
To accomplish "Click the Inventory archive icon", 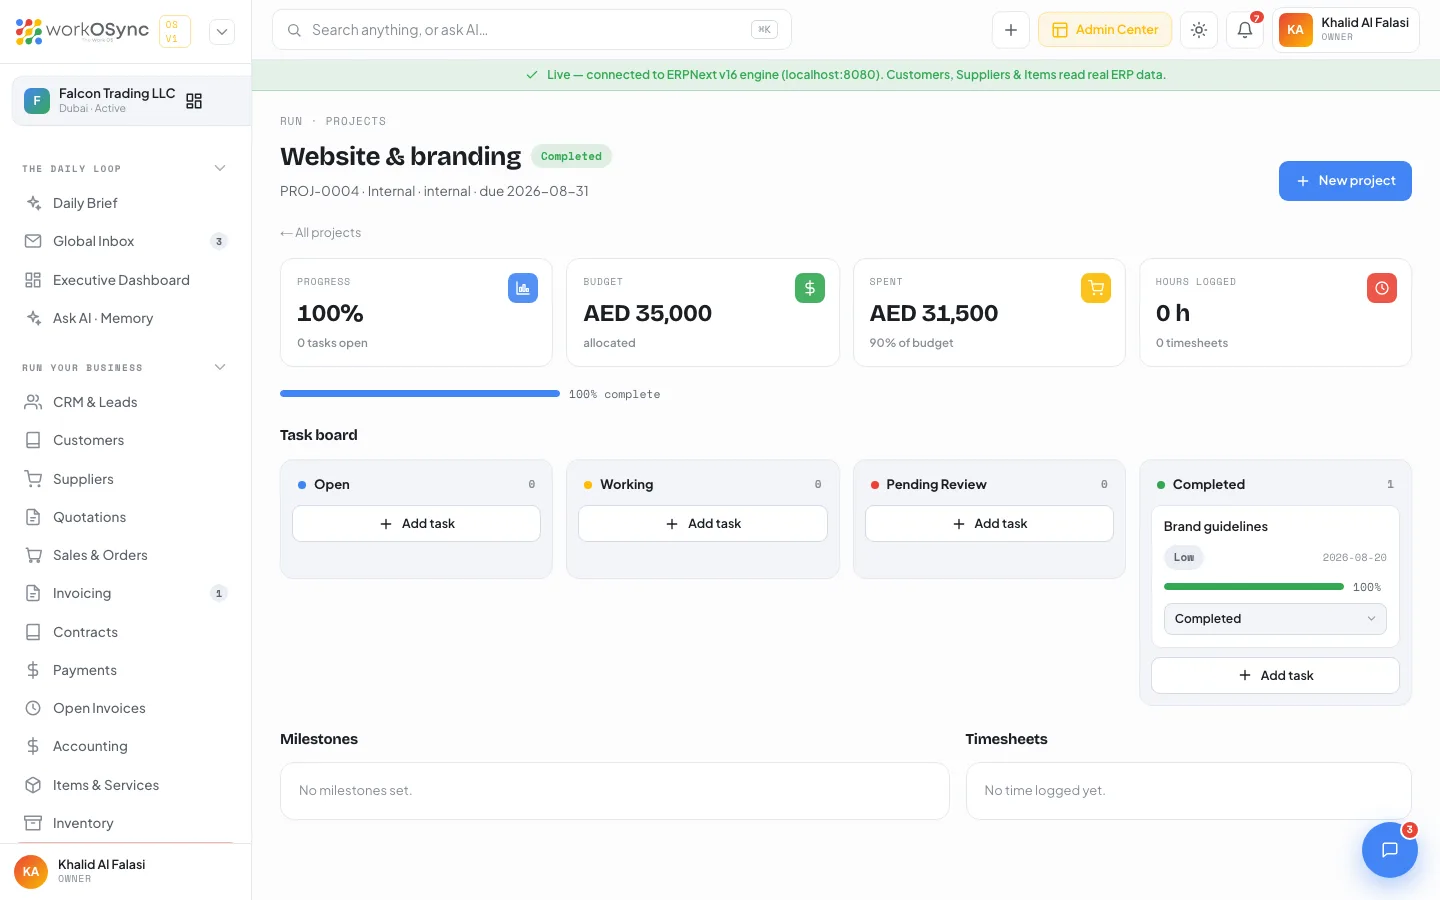I will (x=33, y=823).
